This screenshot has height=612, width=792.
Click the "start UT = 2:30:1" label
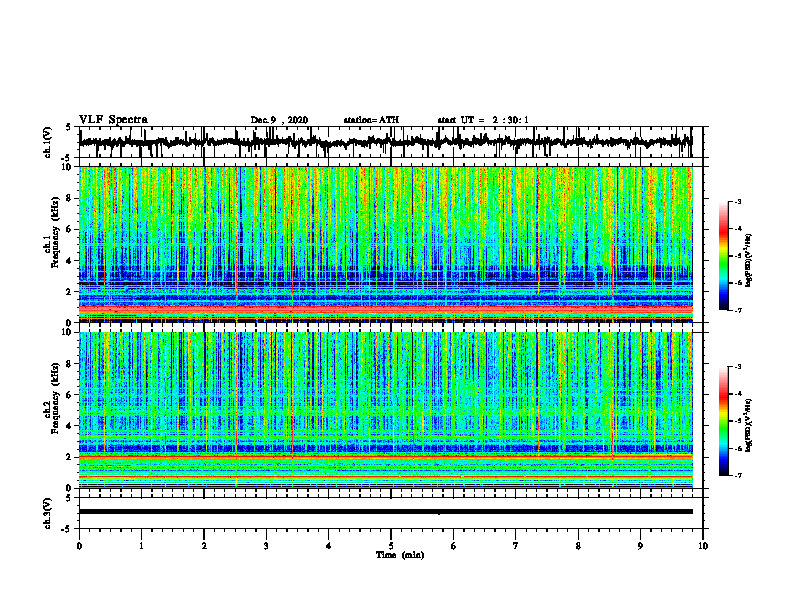pyautogui.click(x=483, y=120)
